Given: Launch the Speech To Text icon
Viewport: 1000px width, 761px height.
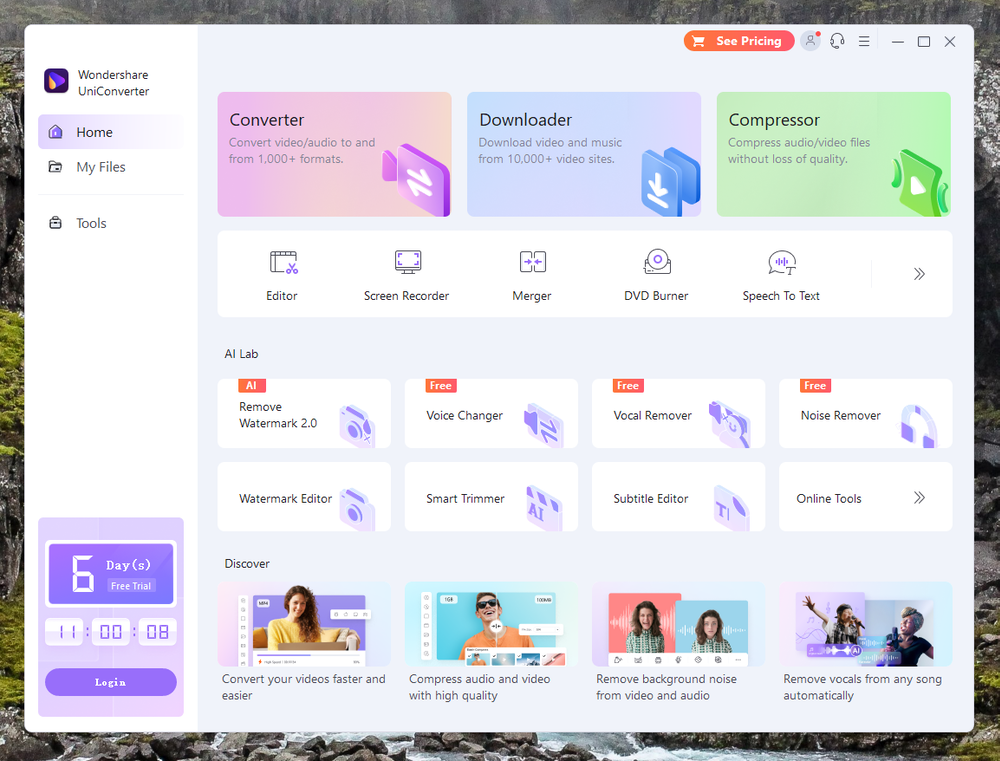Looking at the screenshot, I should (782, 262).
